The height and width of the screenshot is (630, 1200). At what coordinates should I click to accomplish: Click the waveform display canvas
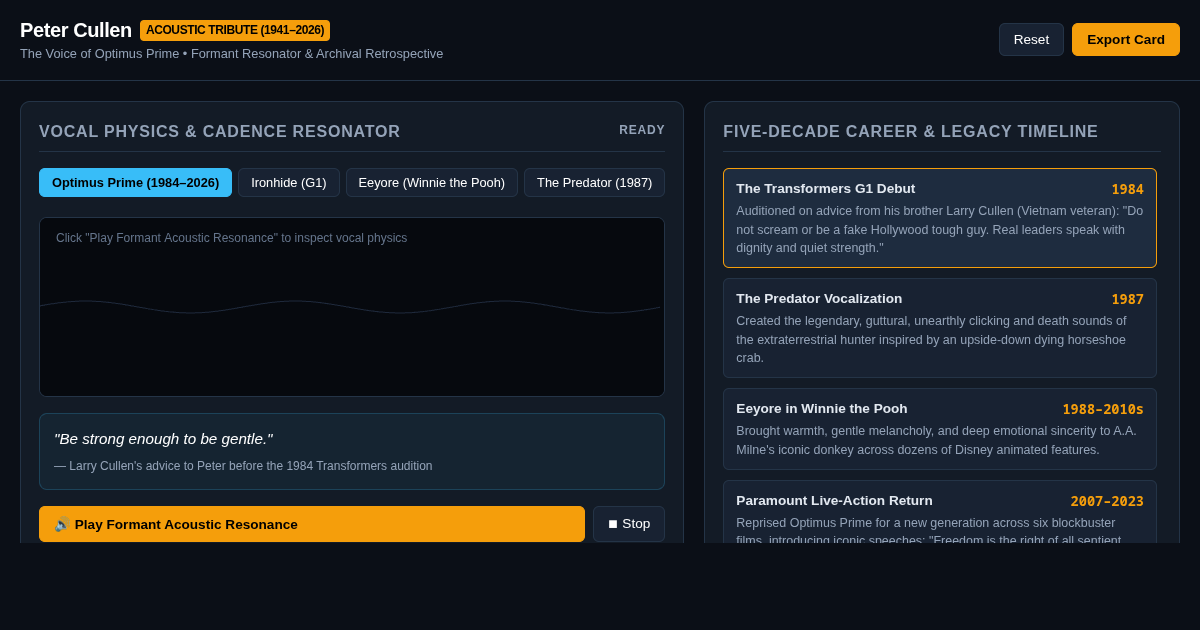coord(352,307)
